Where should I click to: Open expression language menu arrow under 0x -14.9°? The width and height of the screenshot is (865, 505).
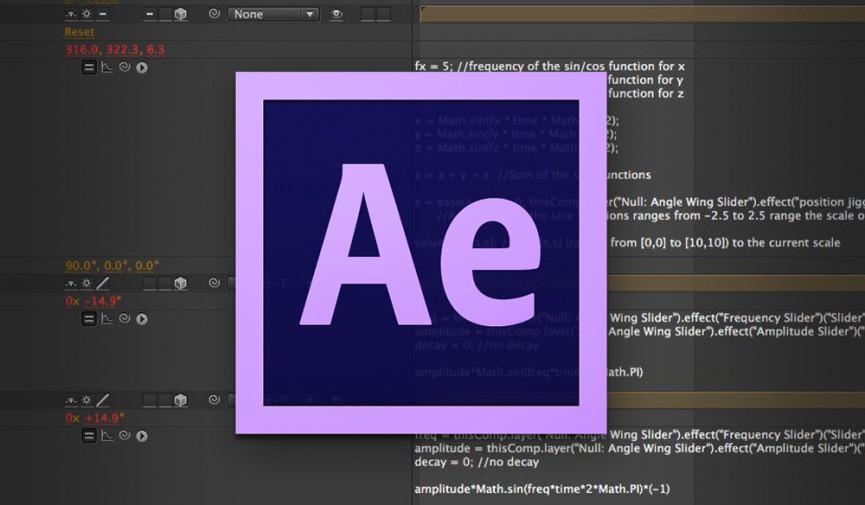142,319
